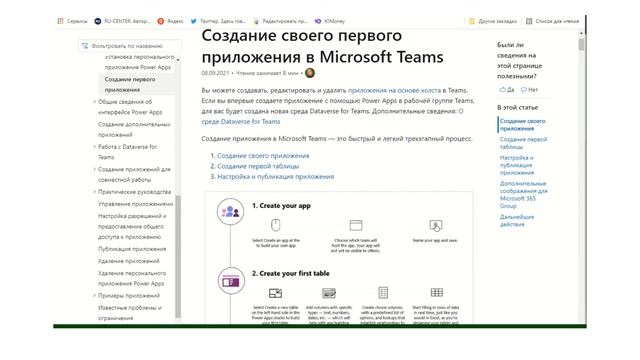Open the Twitter bookmark

[x=218, y=21]
